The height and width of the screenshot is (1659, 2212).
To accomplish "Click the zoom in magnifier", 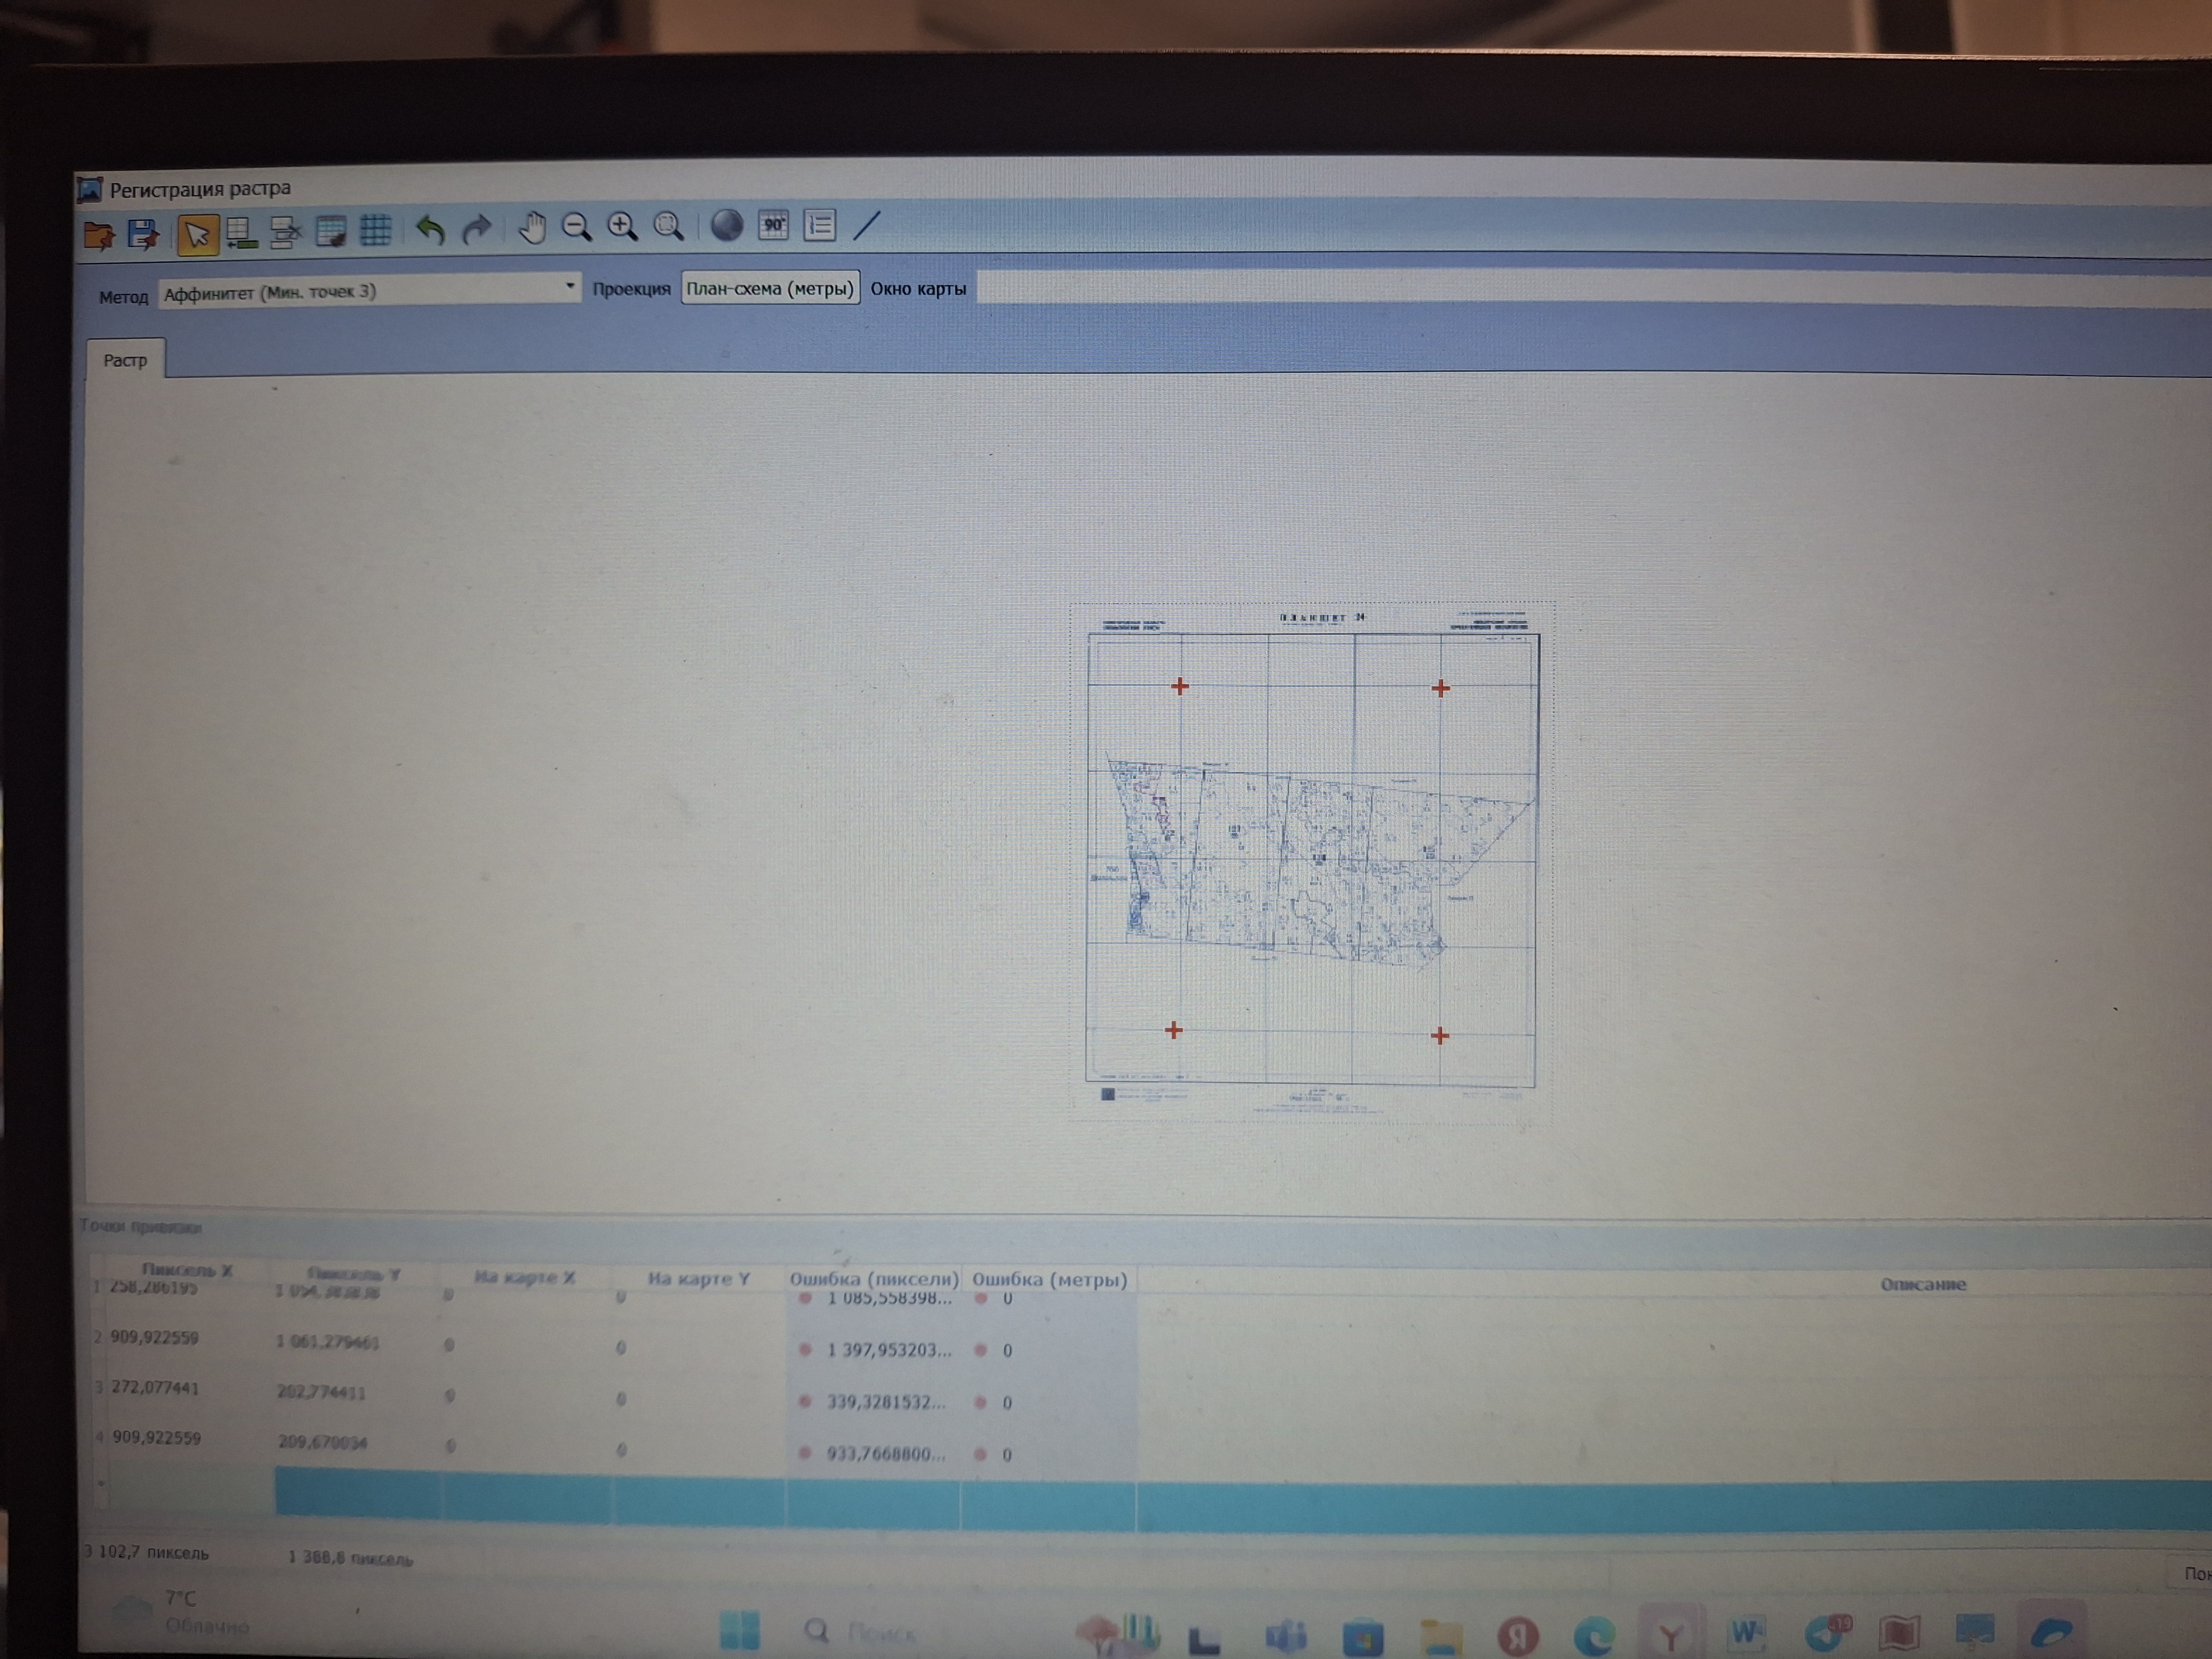I will (x=622, y=227).
